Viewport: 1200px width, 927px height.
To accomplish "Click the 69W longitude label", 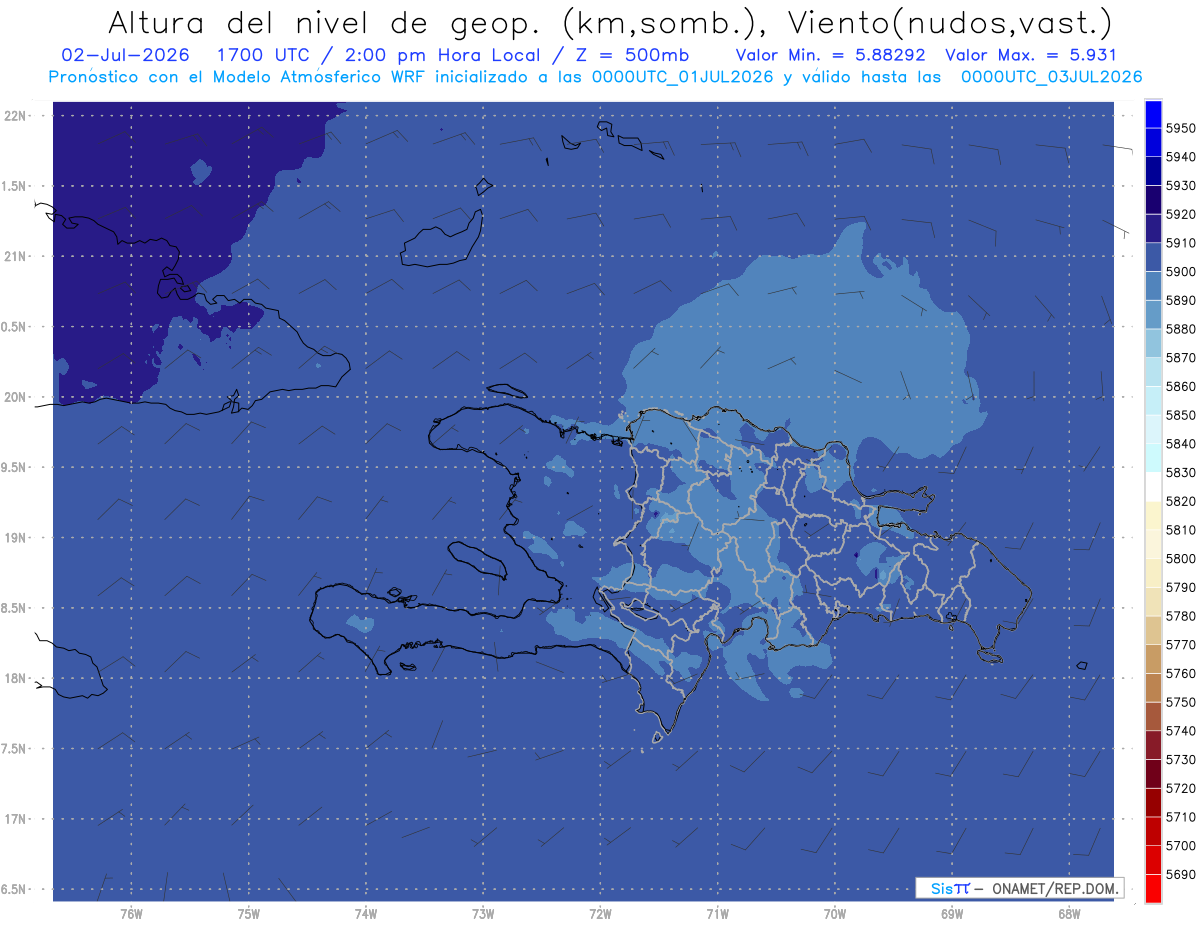I will click(x=951, y=912).
